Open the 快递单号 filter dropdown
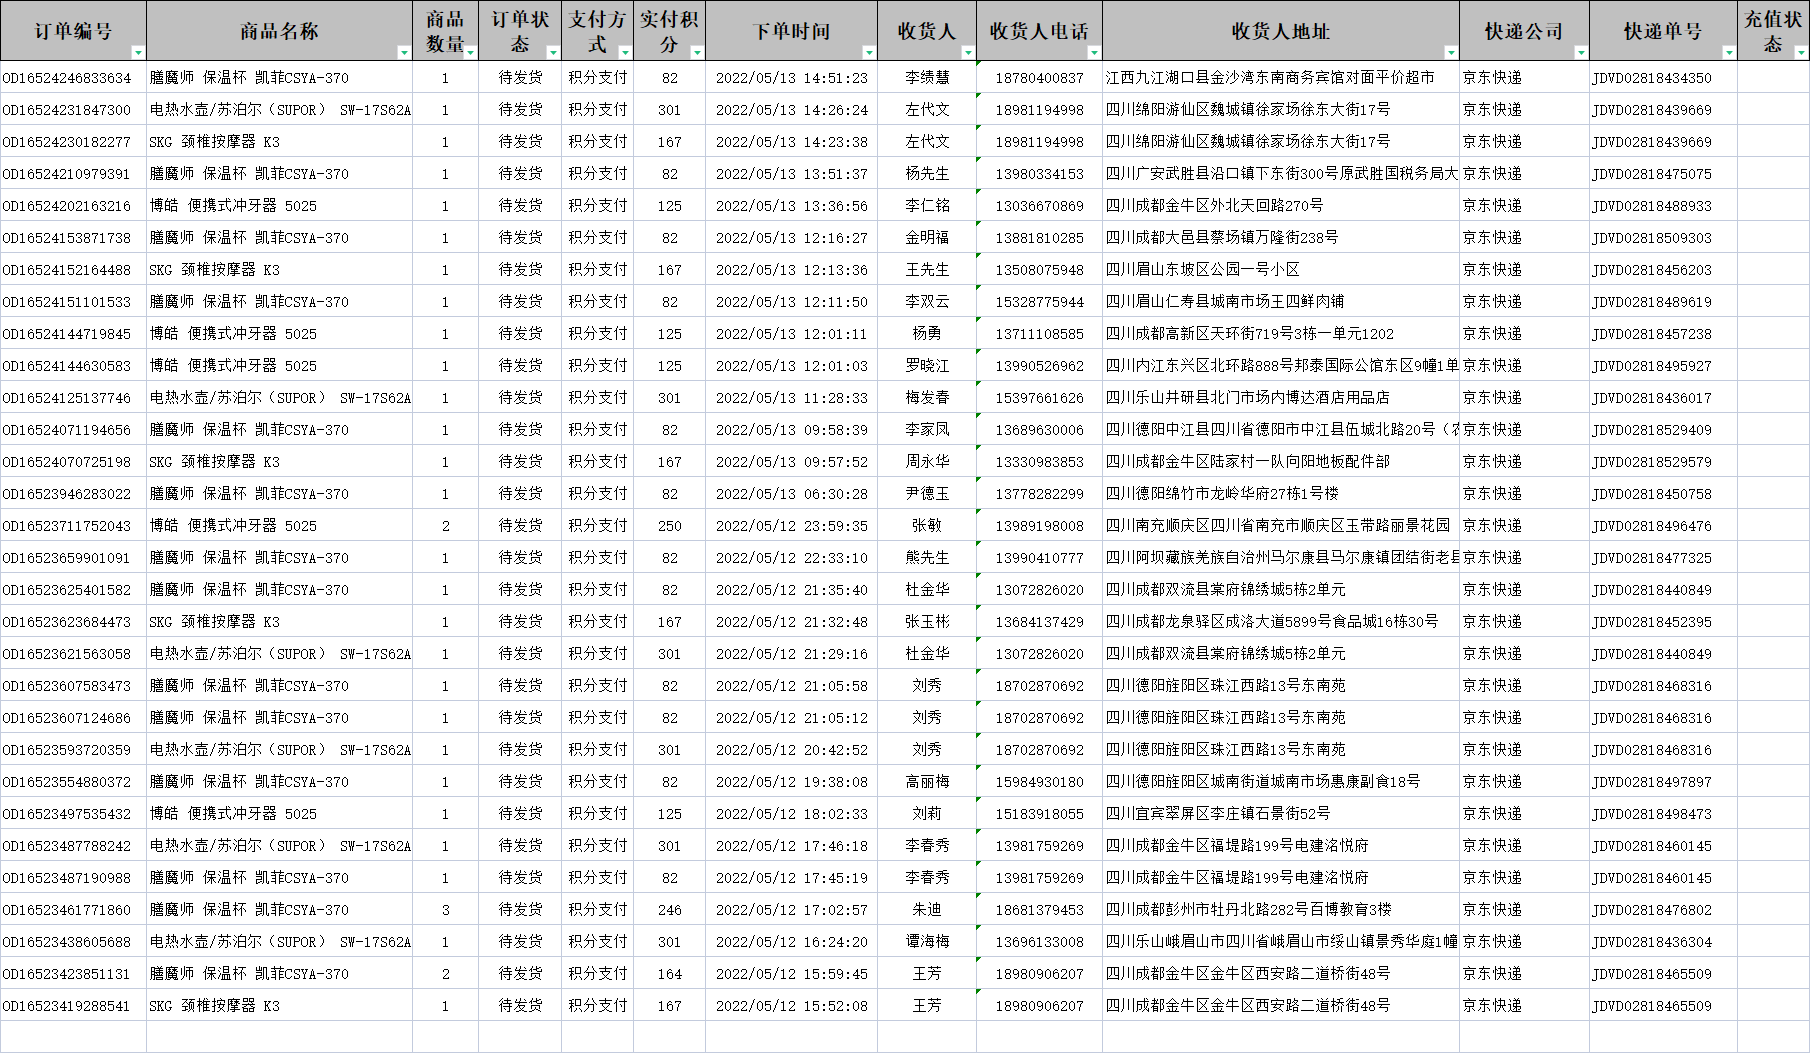This screenshot has height=1053, width=1810. tap(1729, 52)
